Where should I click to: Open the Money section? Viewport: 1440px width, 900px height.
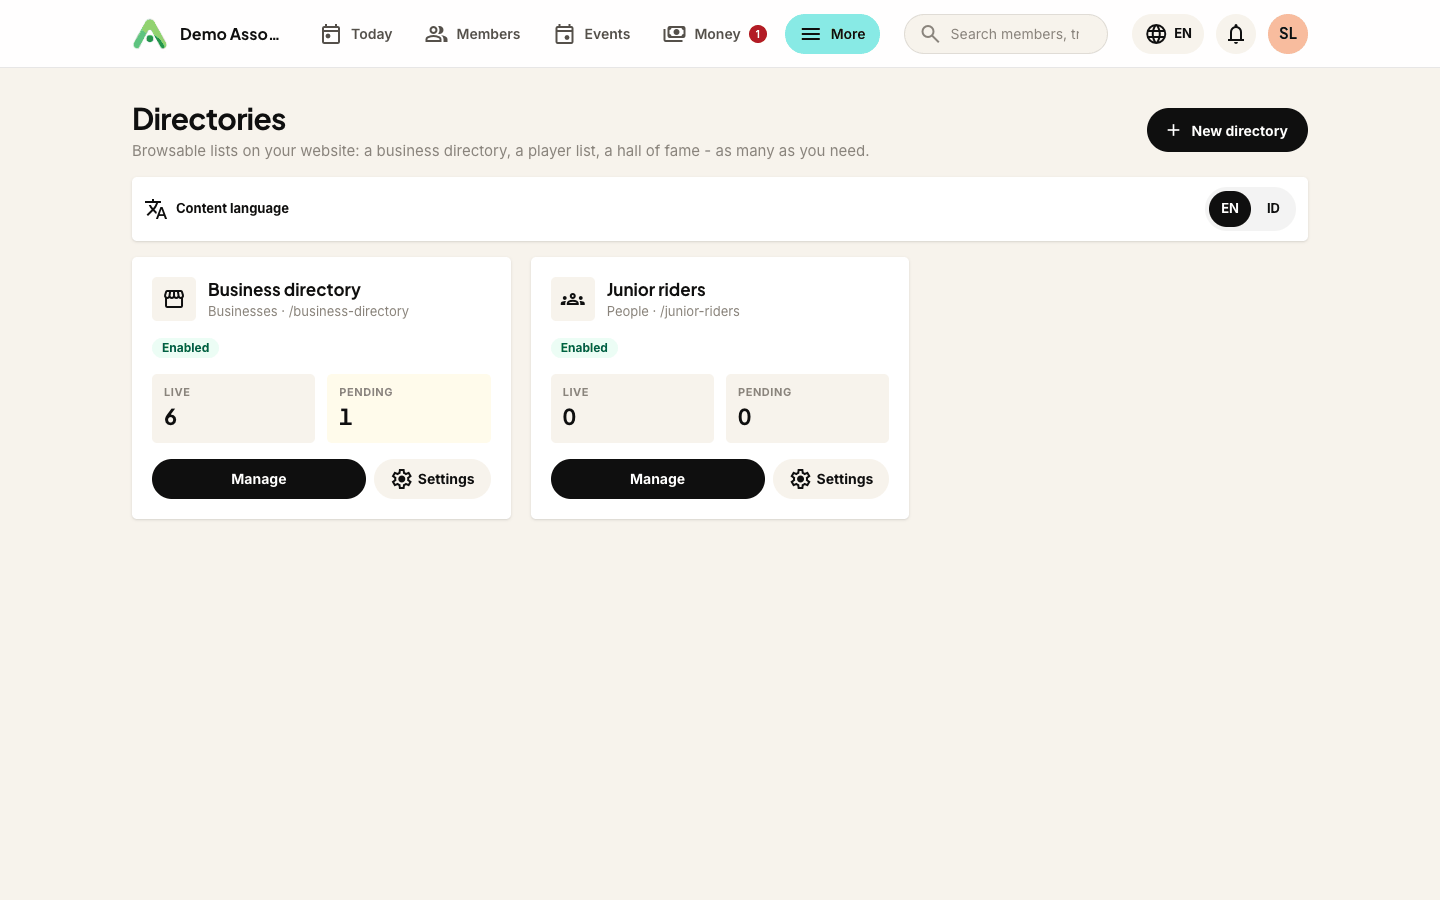714,34
